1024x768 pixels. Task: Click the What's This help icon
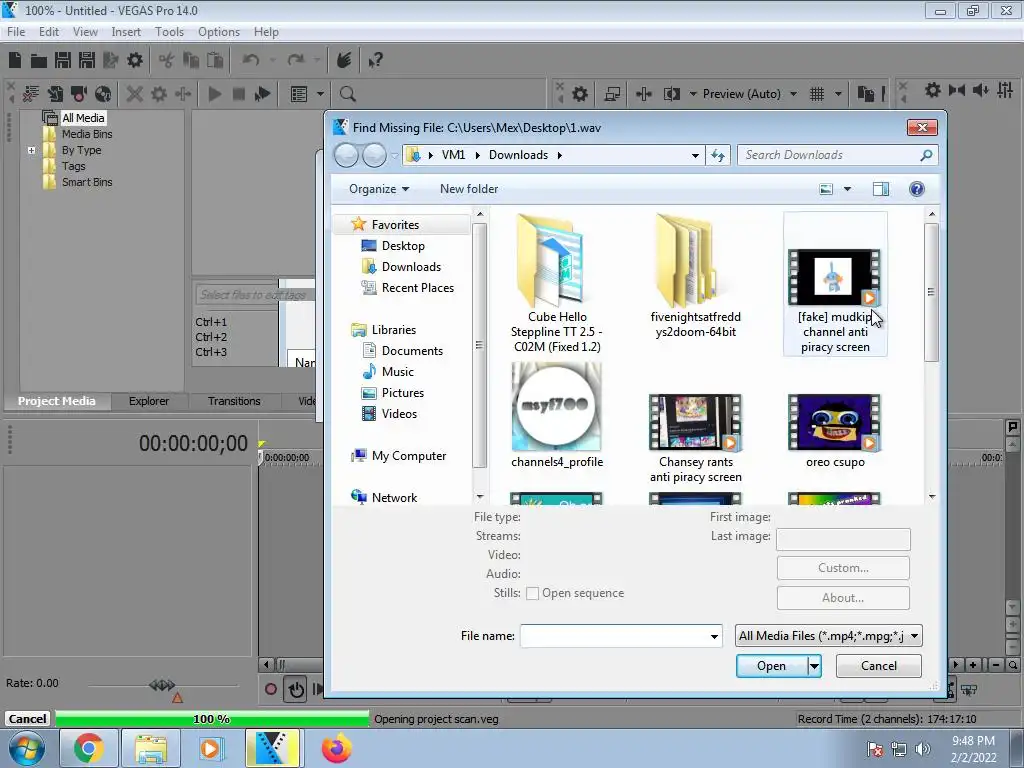(375, 61)
